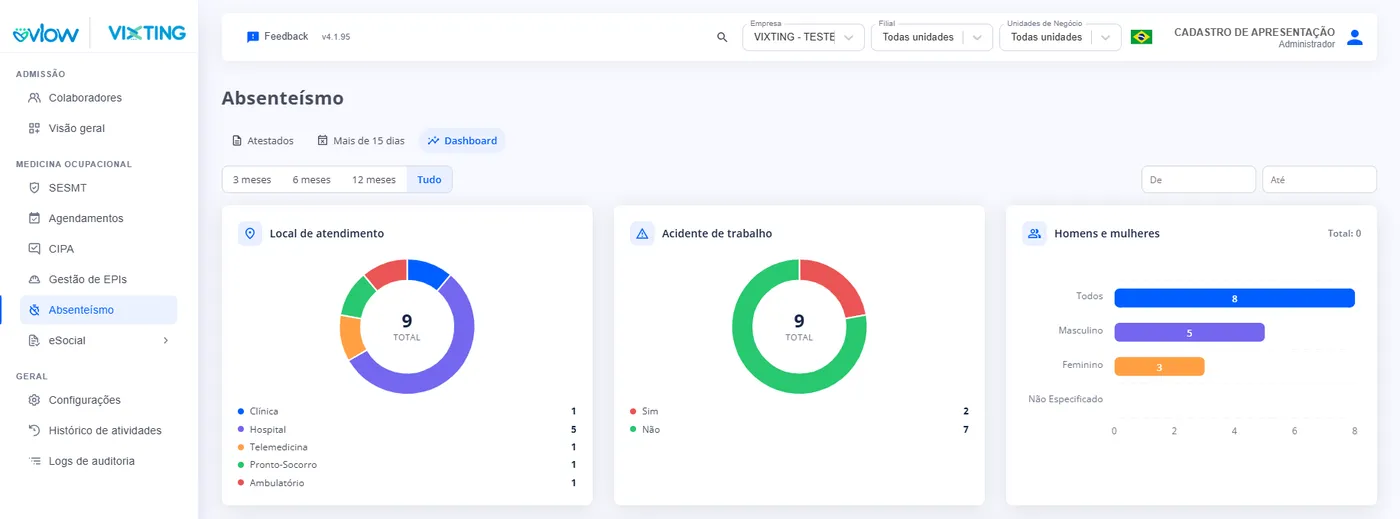Click the CADASTRO DE APRESENTAÇÃO user name
The width and height of the screenshot is (1400, 519).
coord(1254,32)
